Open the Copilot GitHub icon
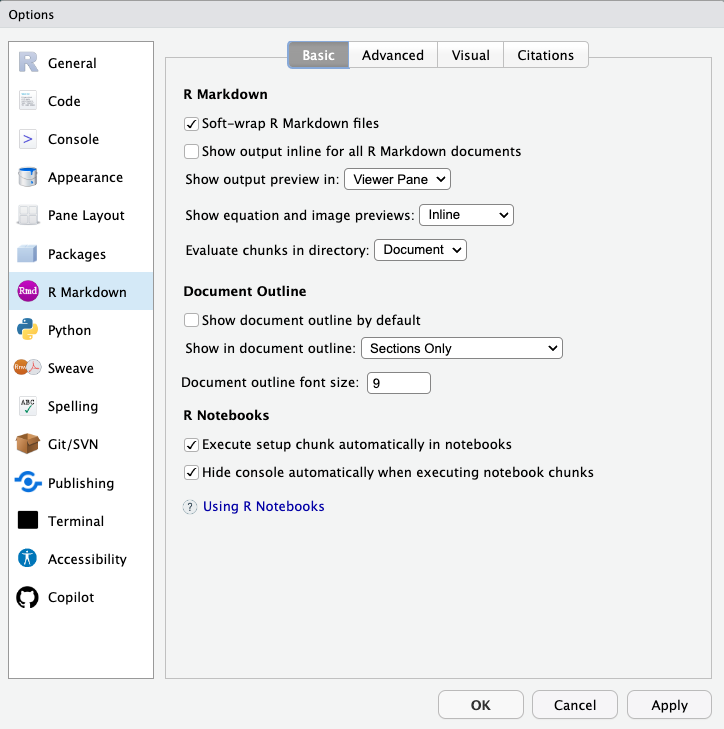 28,597
